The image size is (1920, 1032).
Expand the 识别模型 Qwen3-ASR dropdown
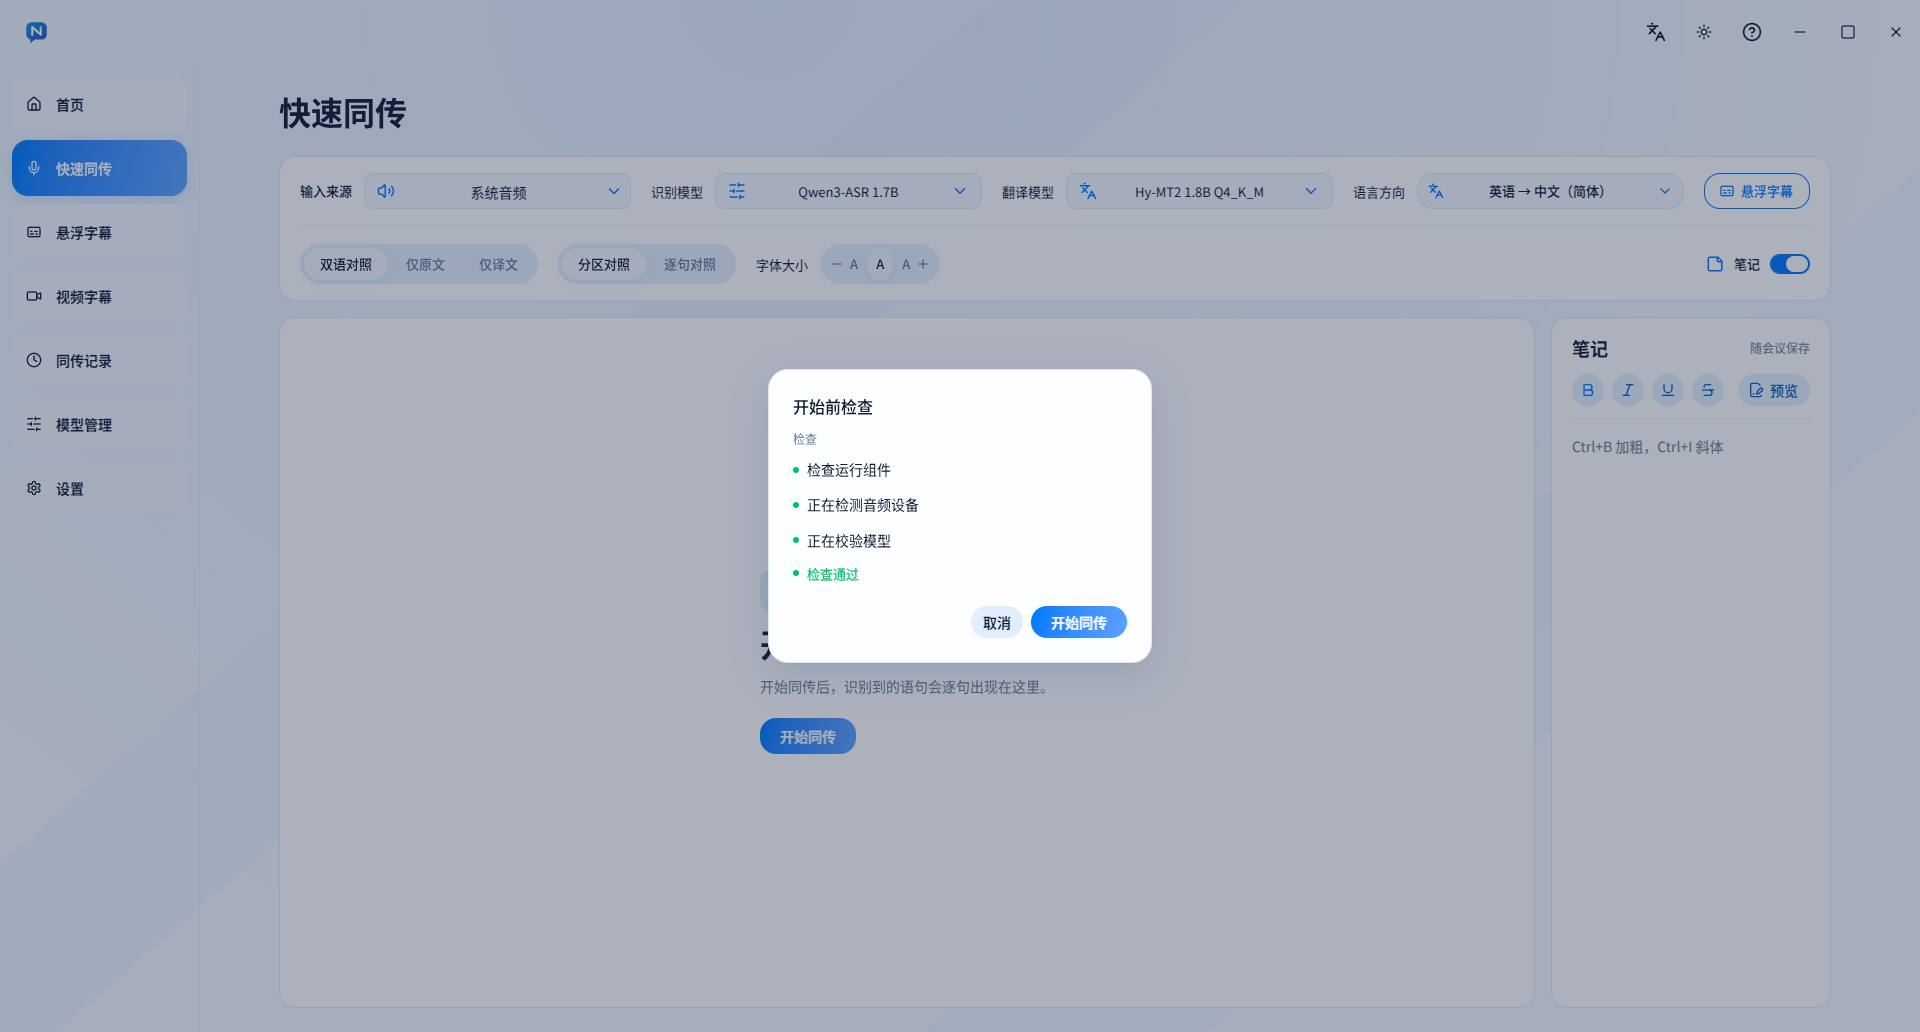848,191
